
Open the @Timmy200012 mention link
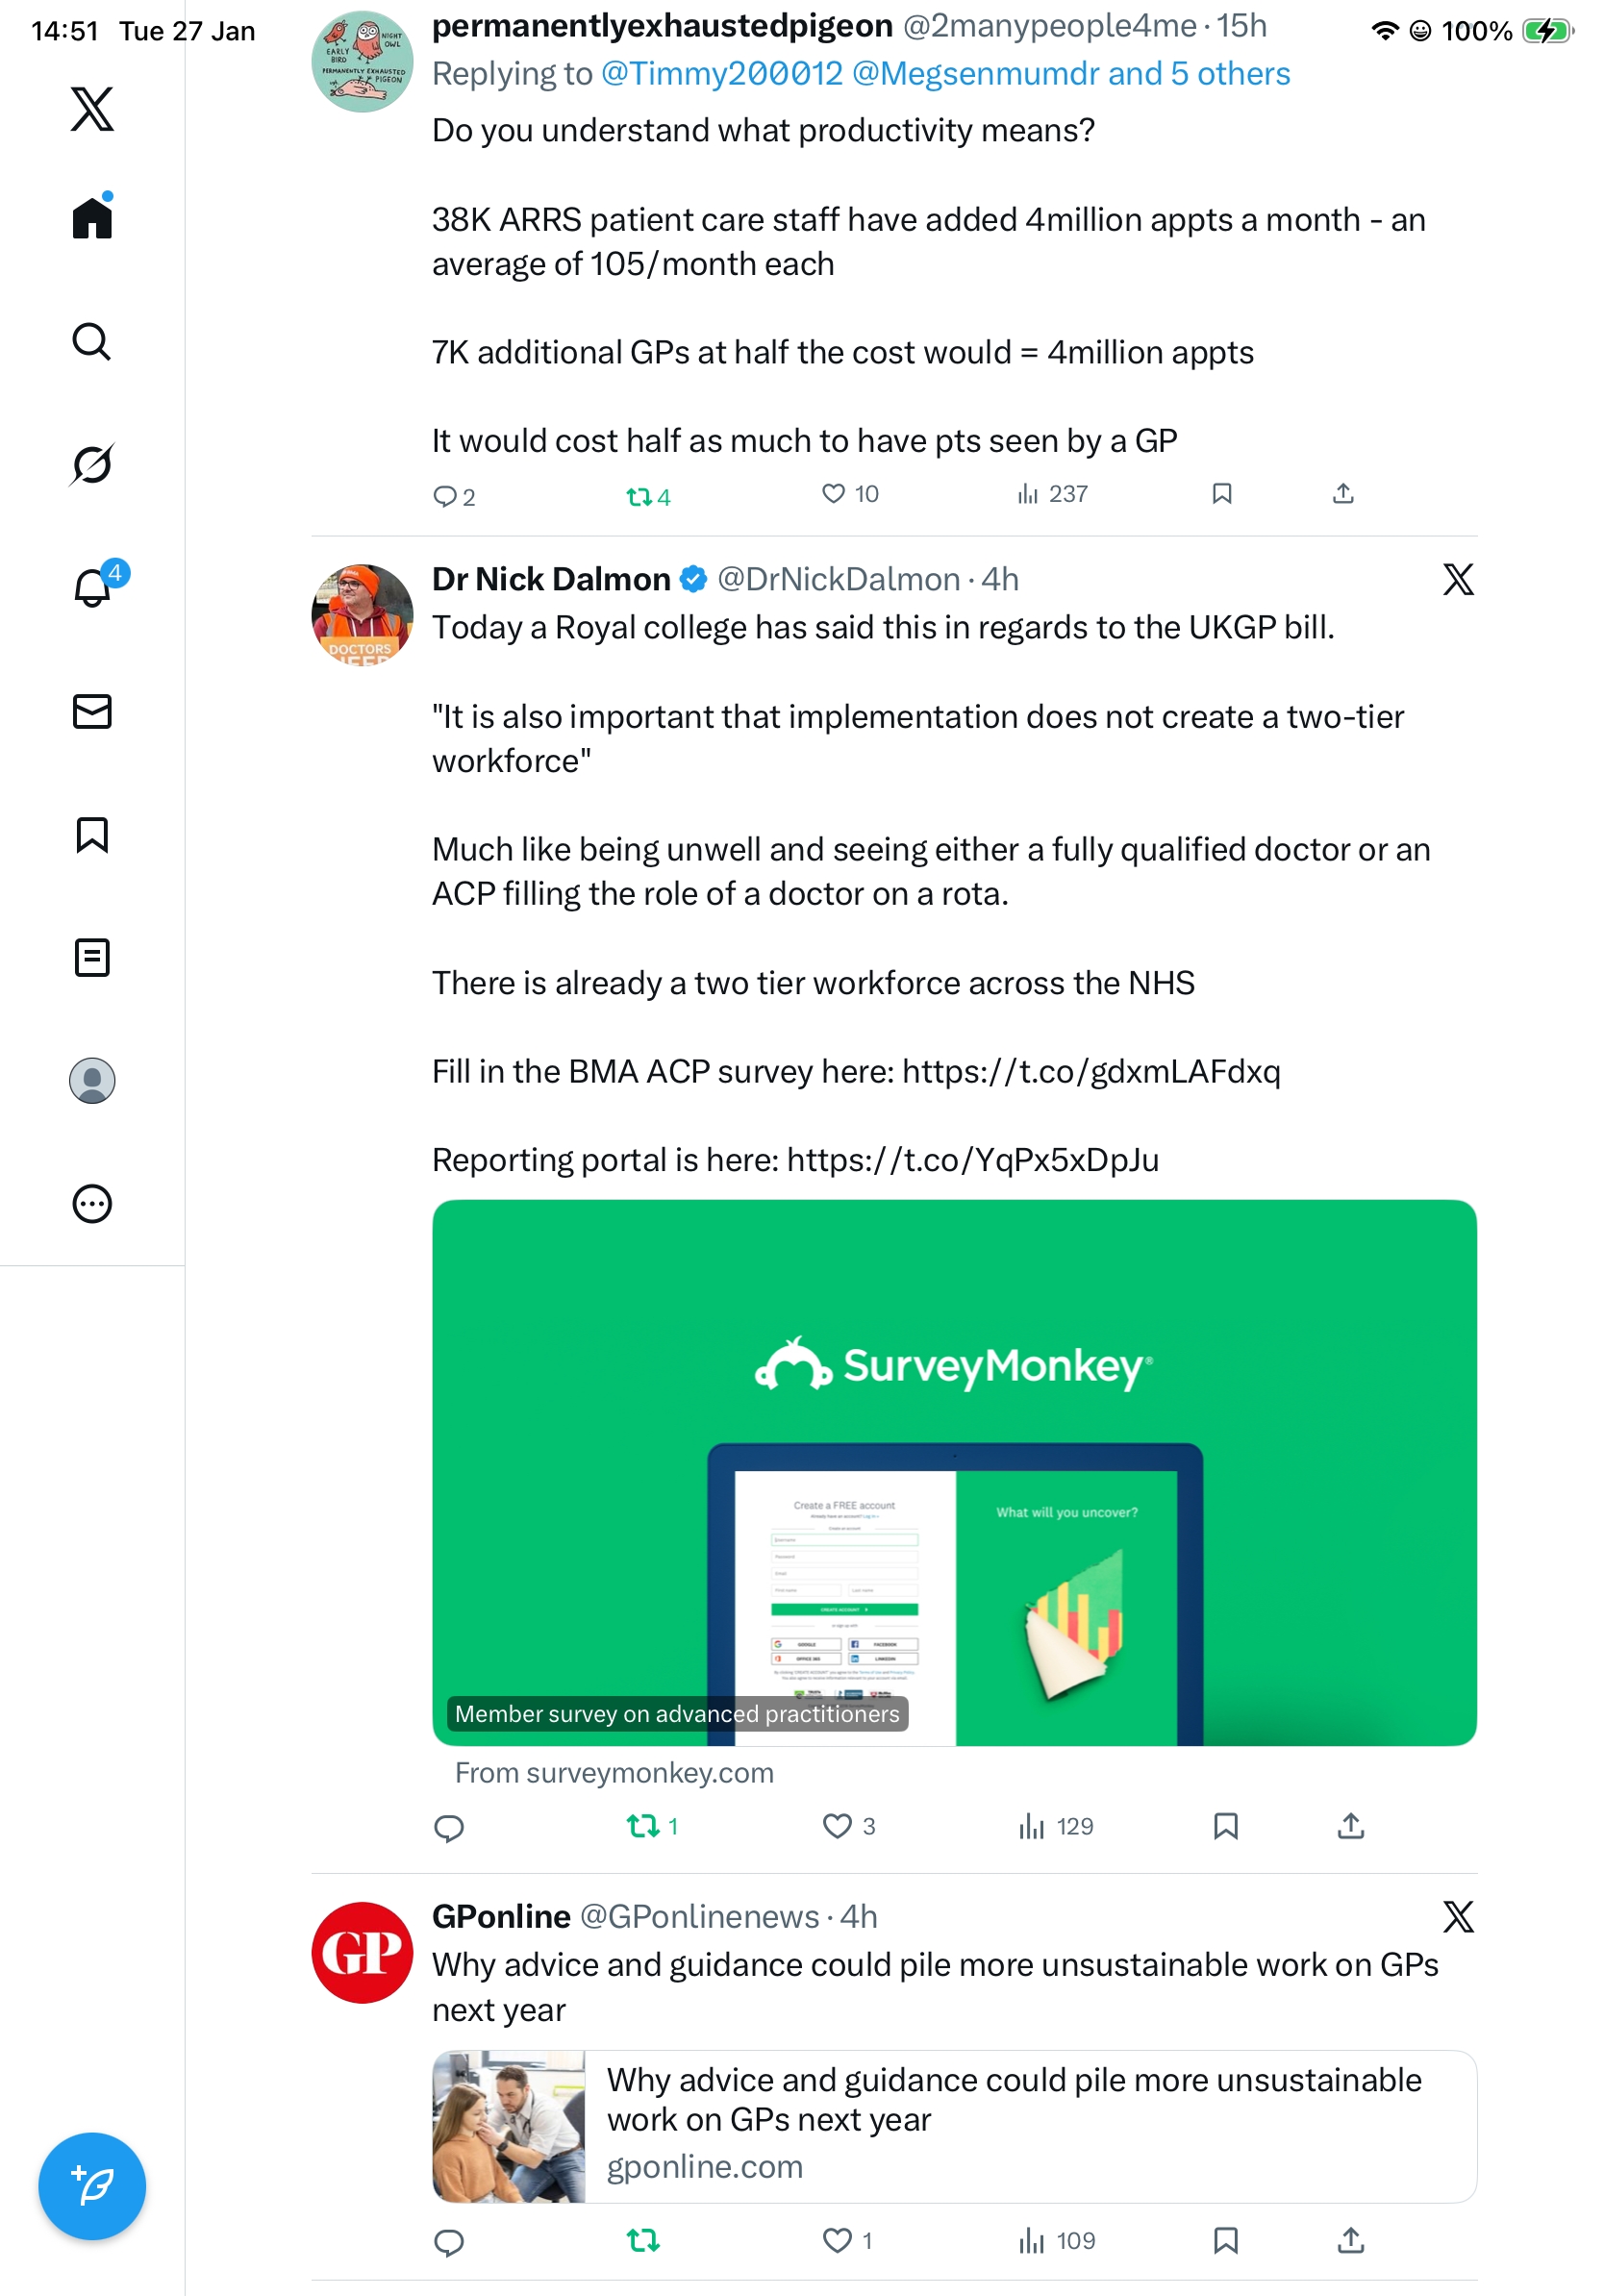[721, 73]
